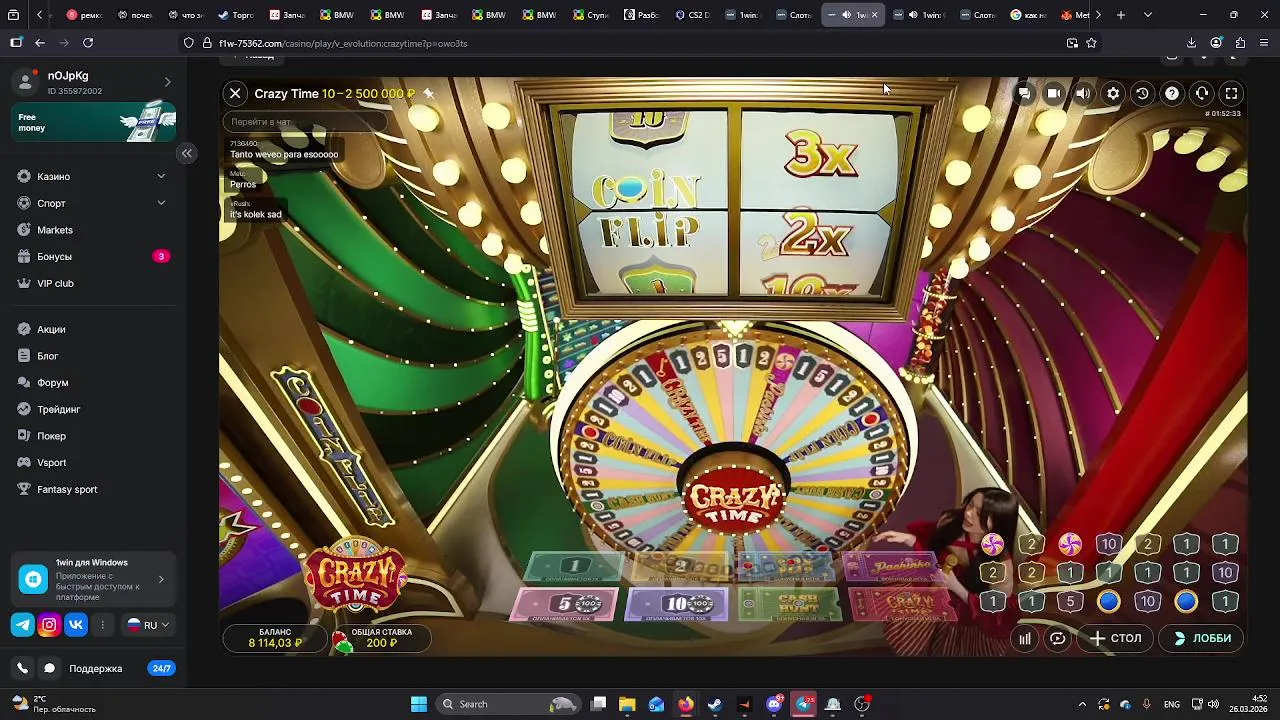Switch the game to fullscreen mode
This screenshot has height=720, width=1280.
tap(1231, 93)
